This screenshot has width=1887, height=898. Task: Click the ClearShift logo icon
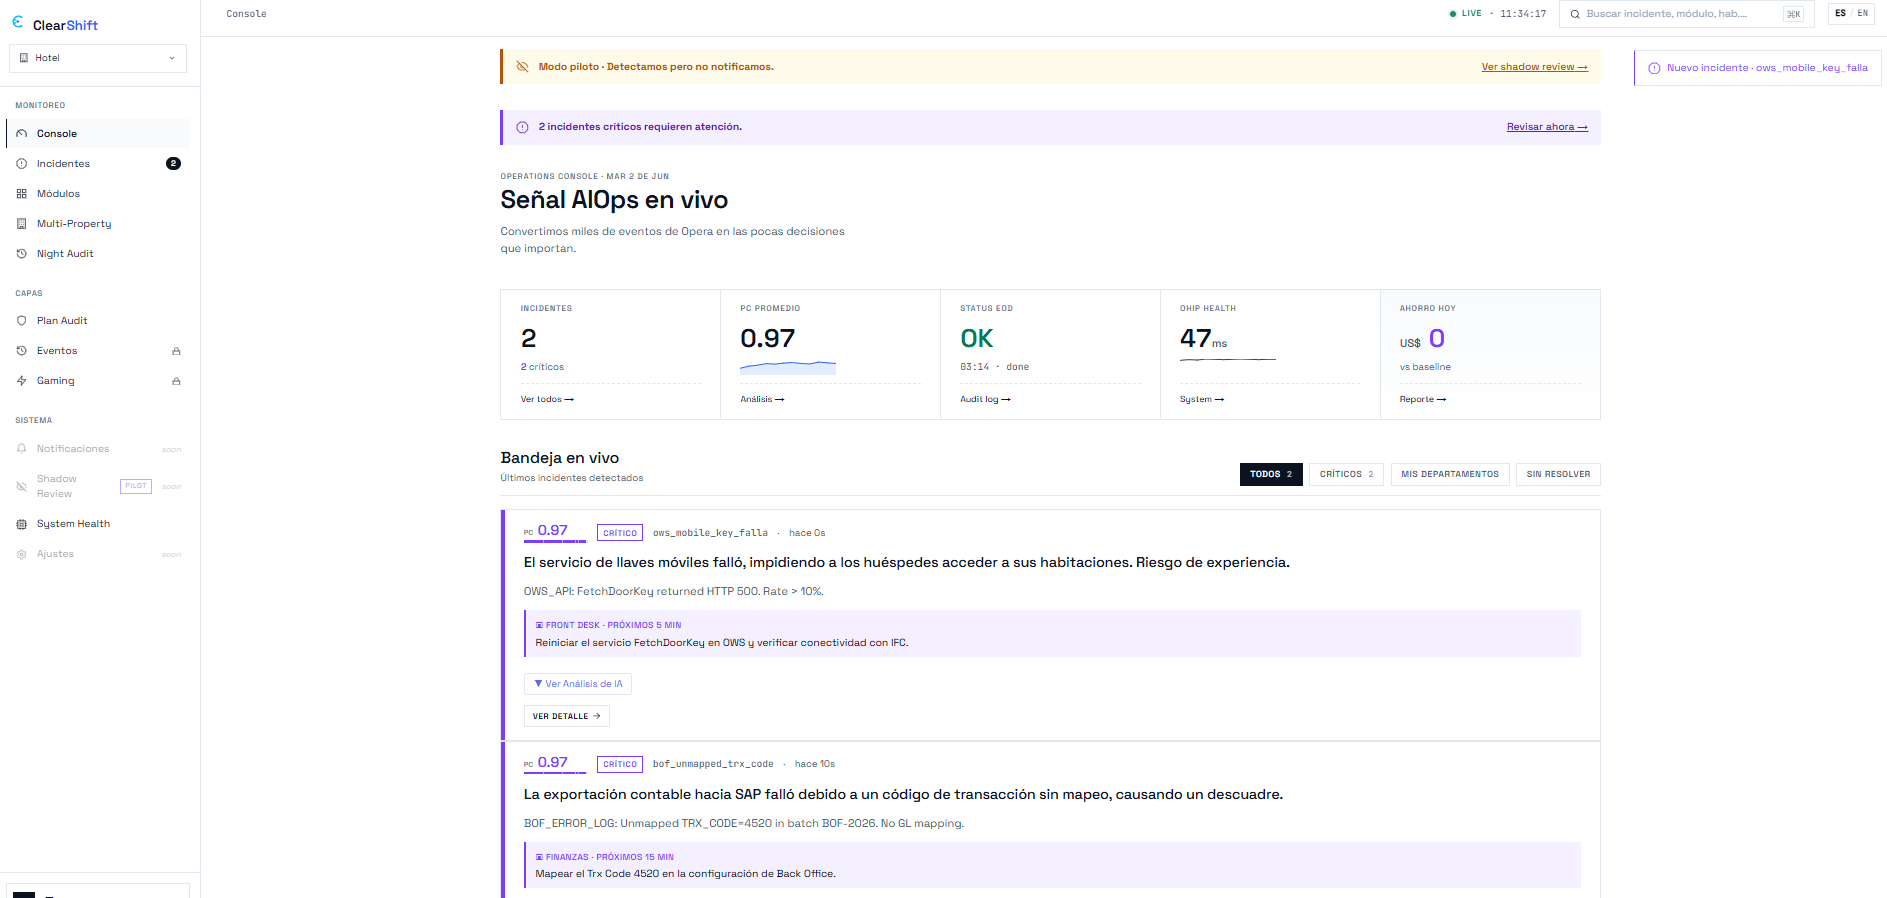pyautogui.click(x=17, y=21)
